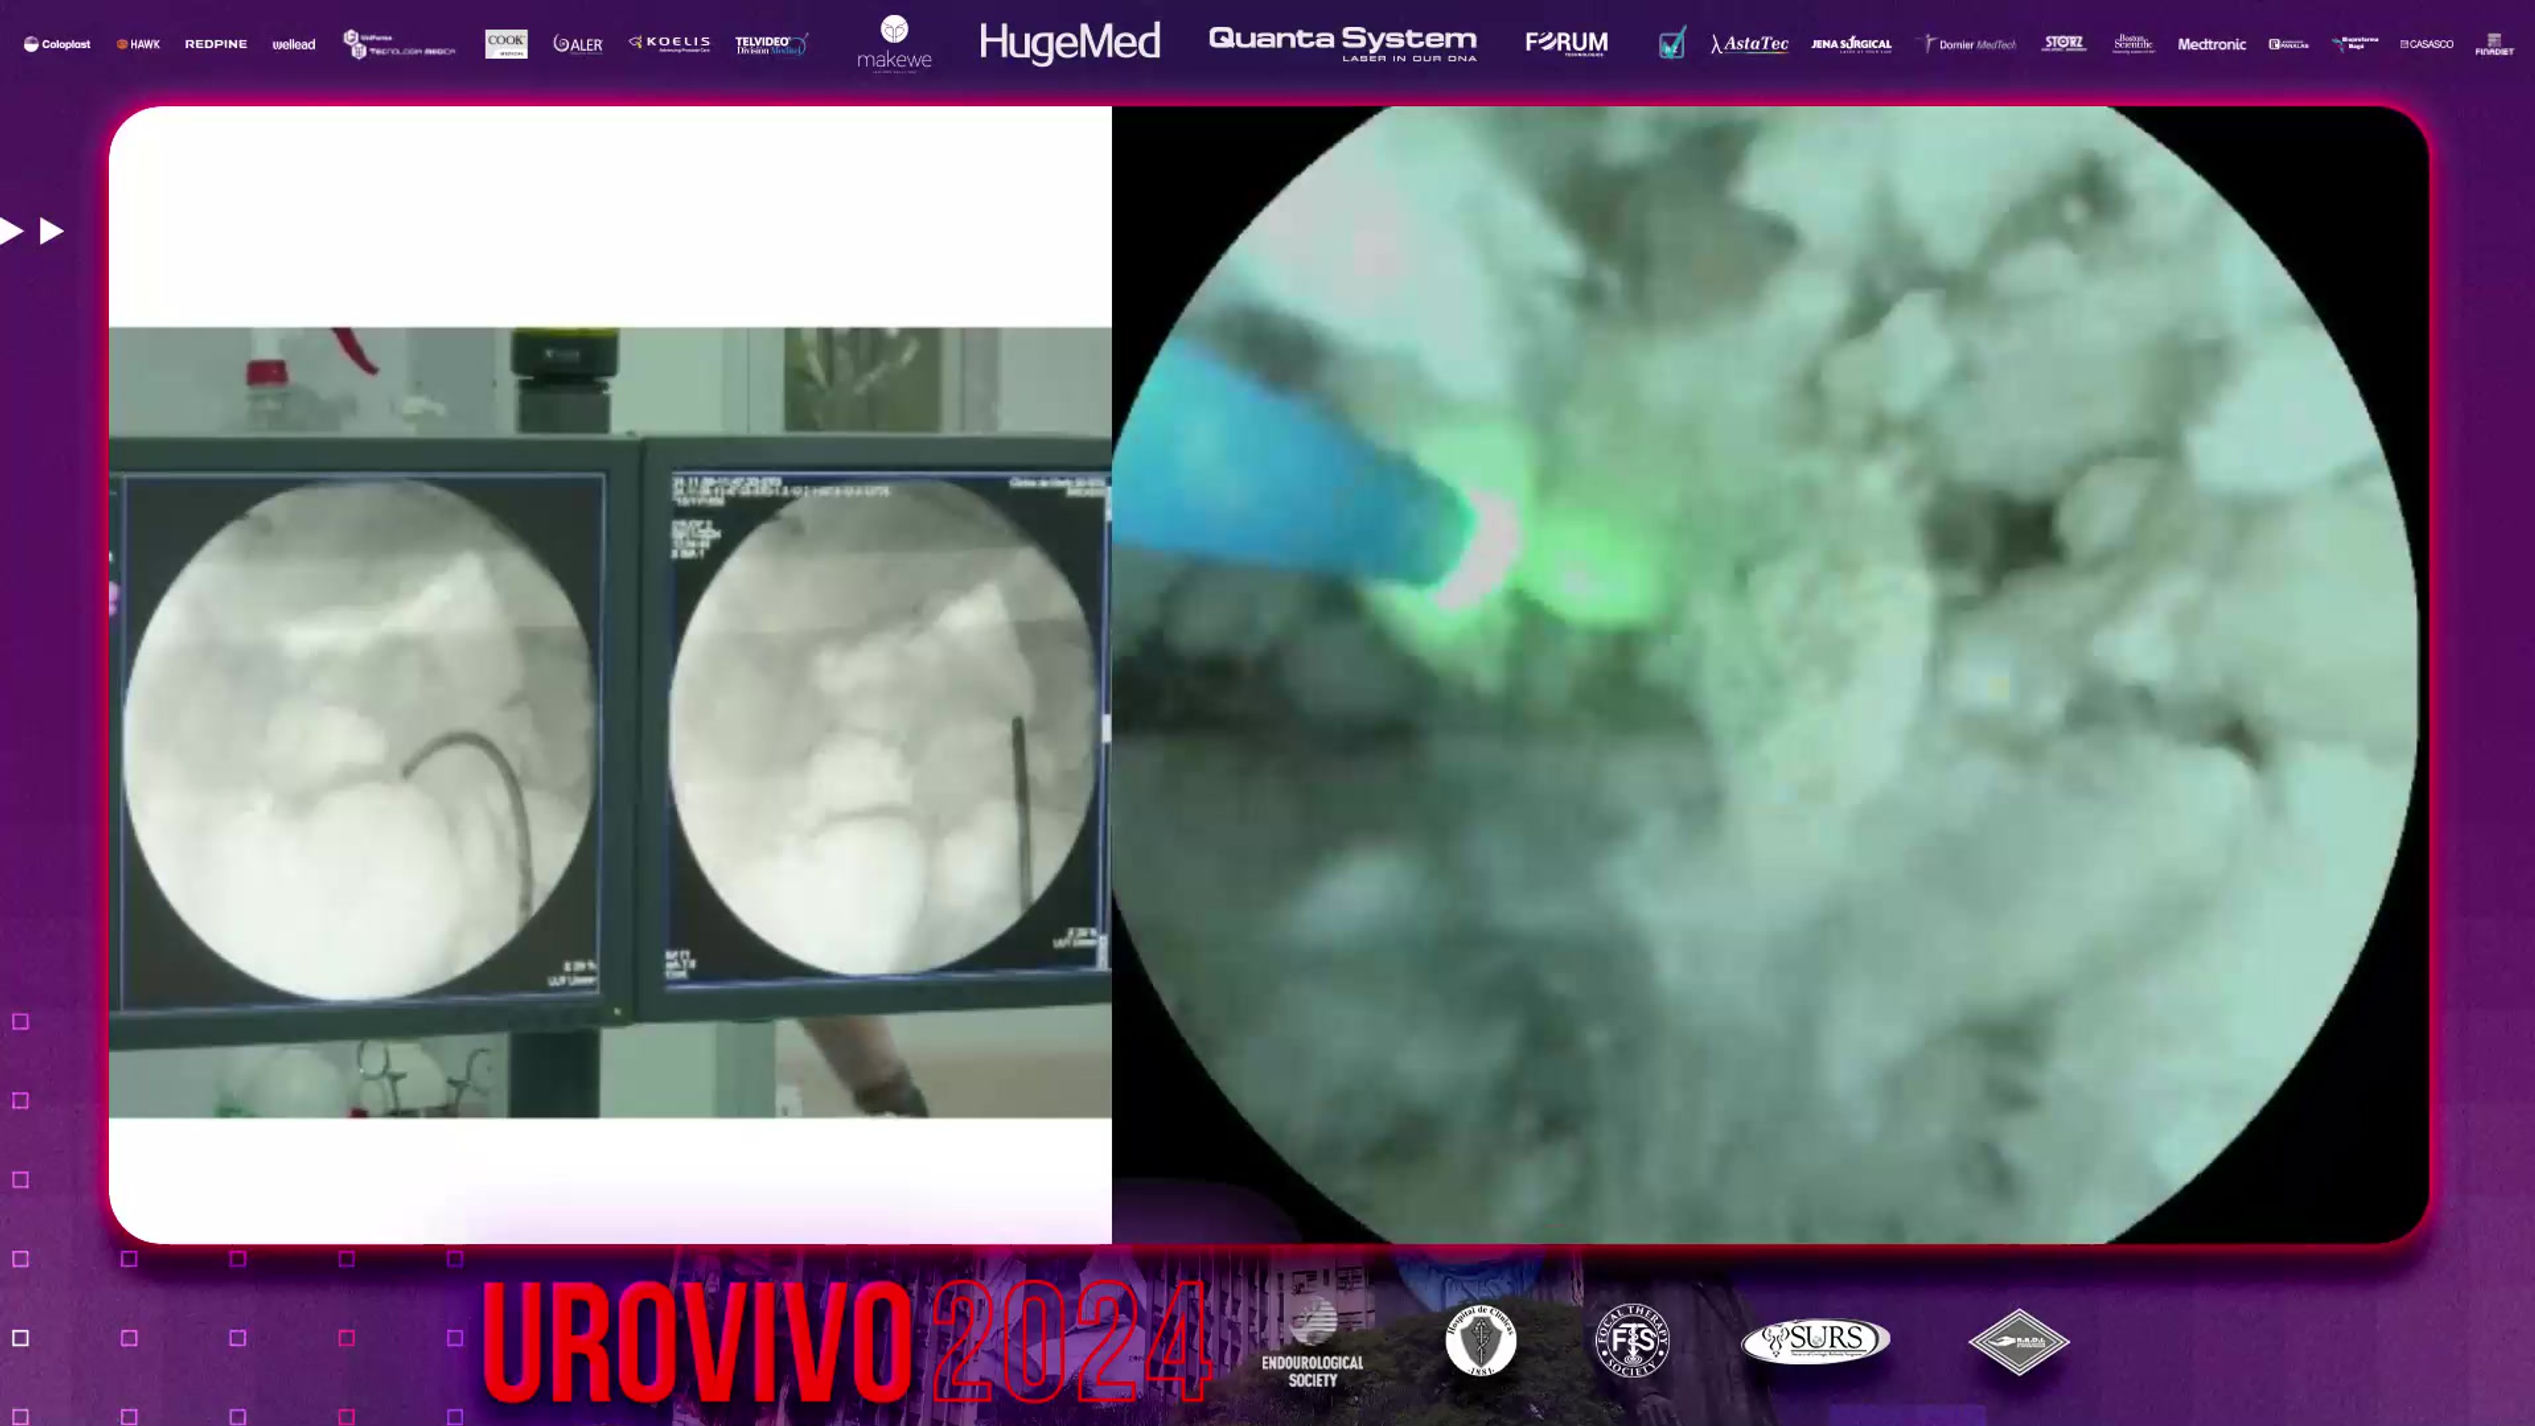The width and height of the screenshot is (2535, 1426).
Task: Click the KOELIS sponsor logo
Action: pos(670,43)
